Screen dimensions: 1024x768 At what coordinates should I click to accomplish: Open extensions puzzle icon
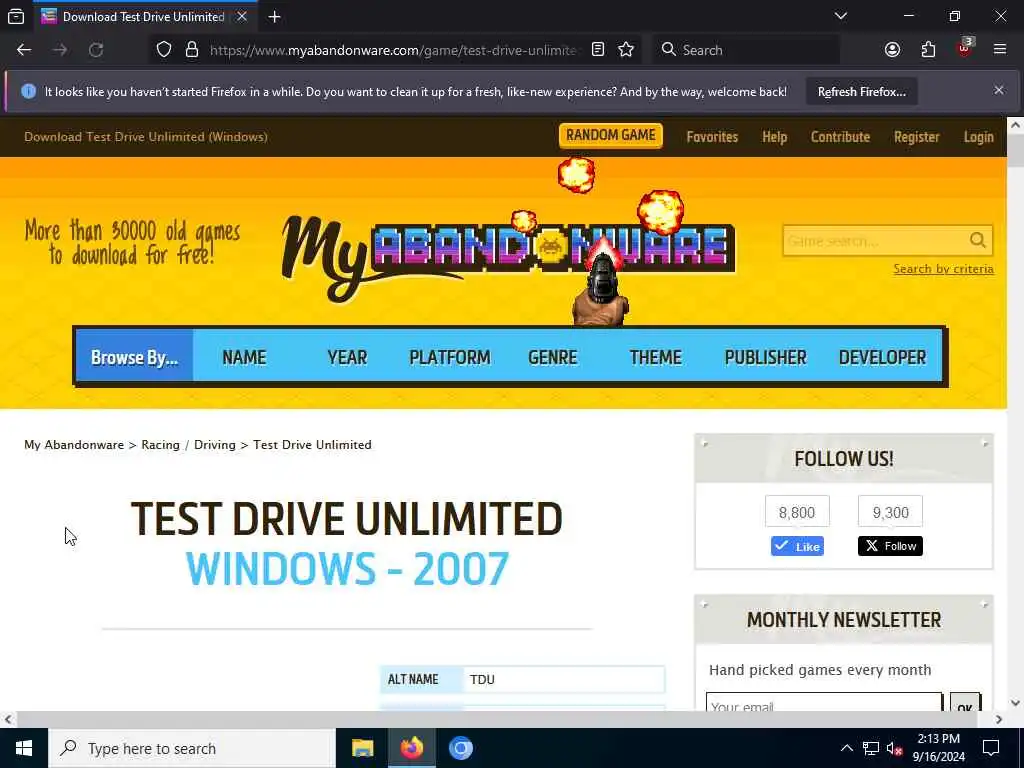pos(928,50)
